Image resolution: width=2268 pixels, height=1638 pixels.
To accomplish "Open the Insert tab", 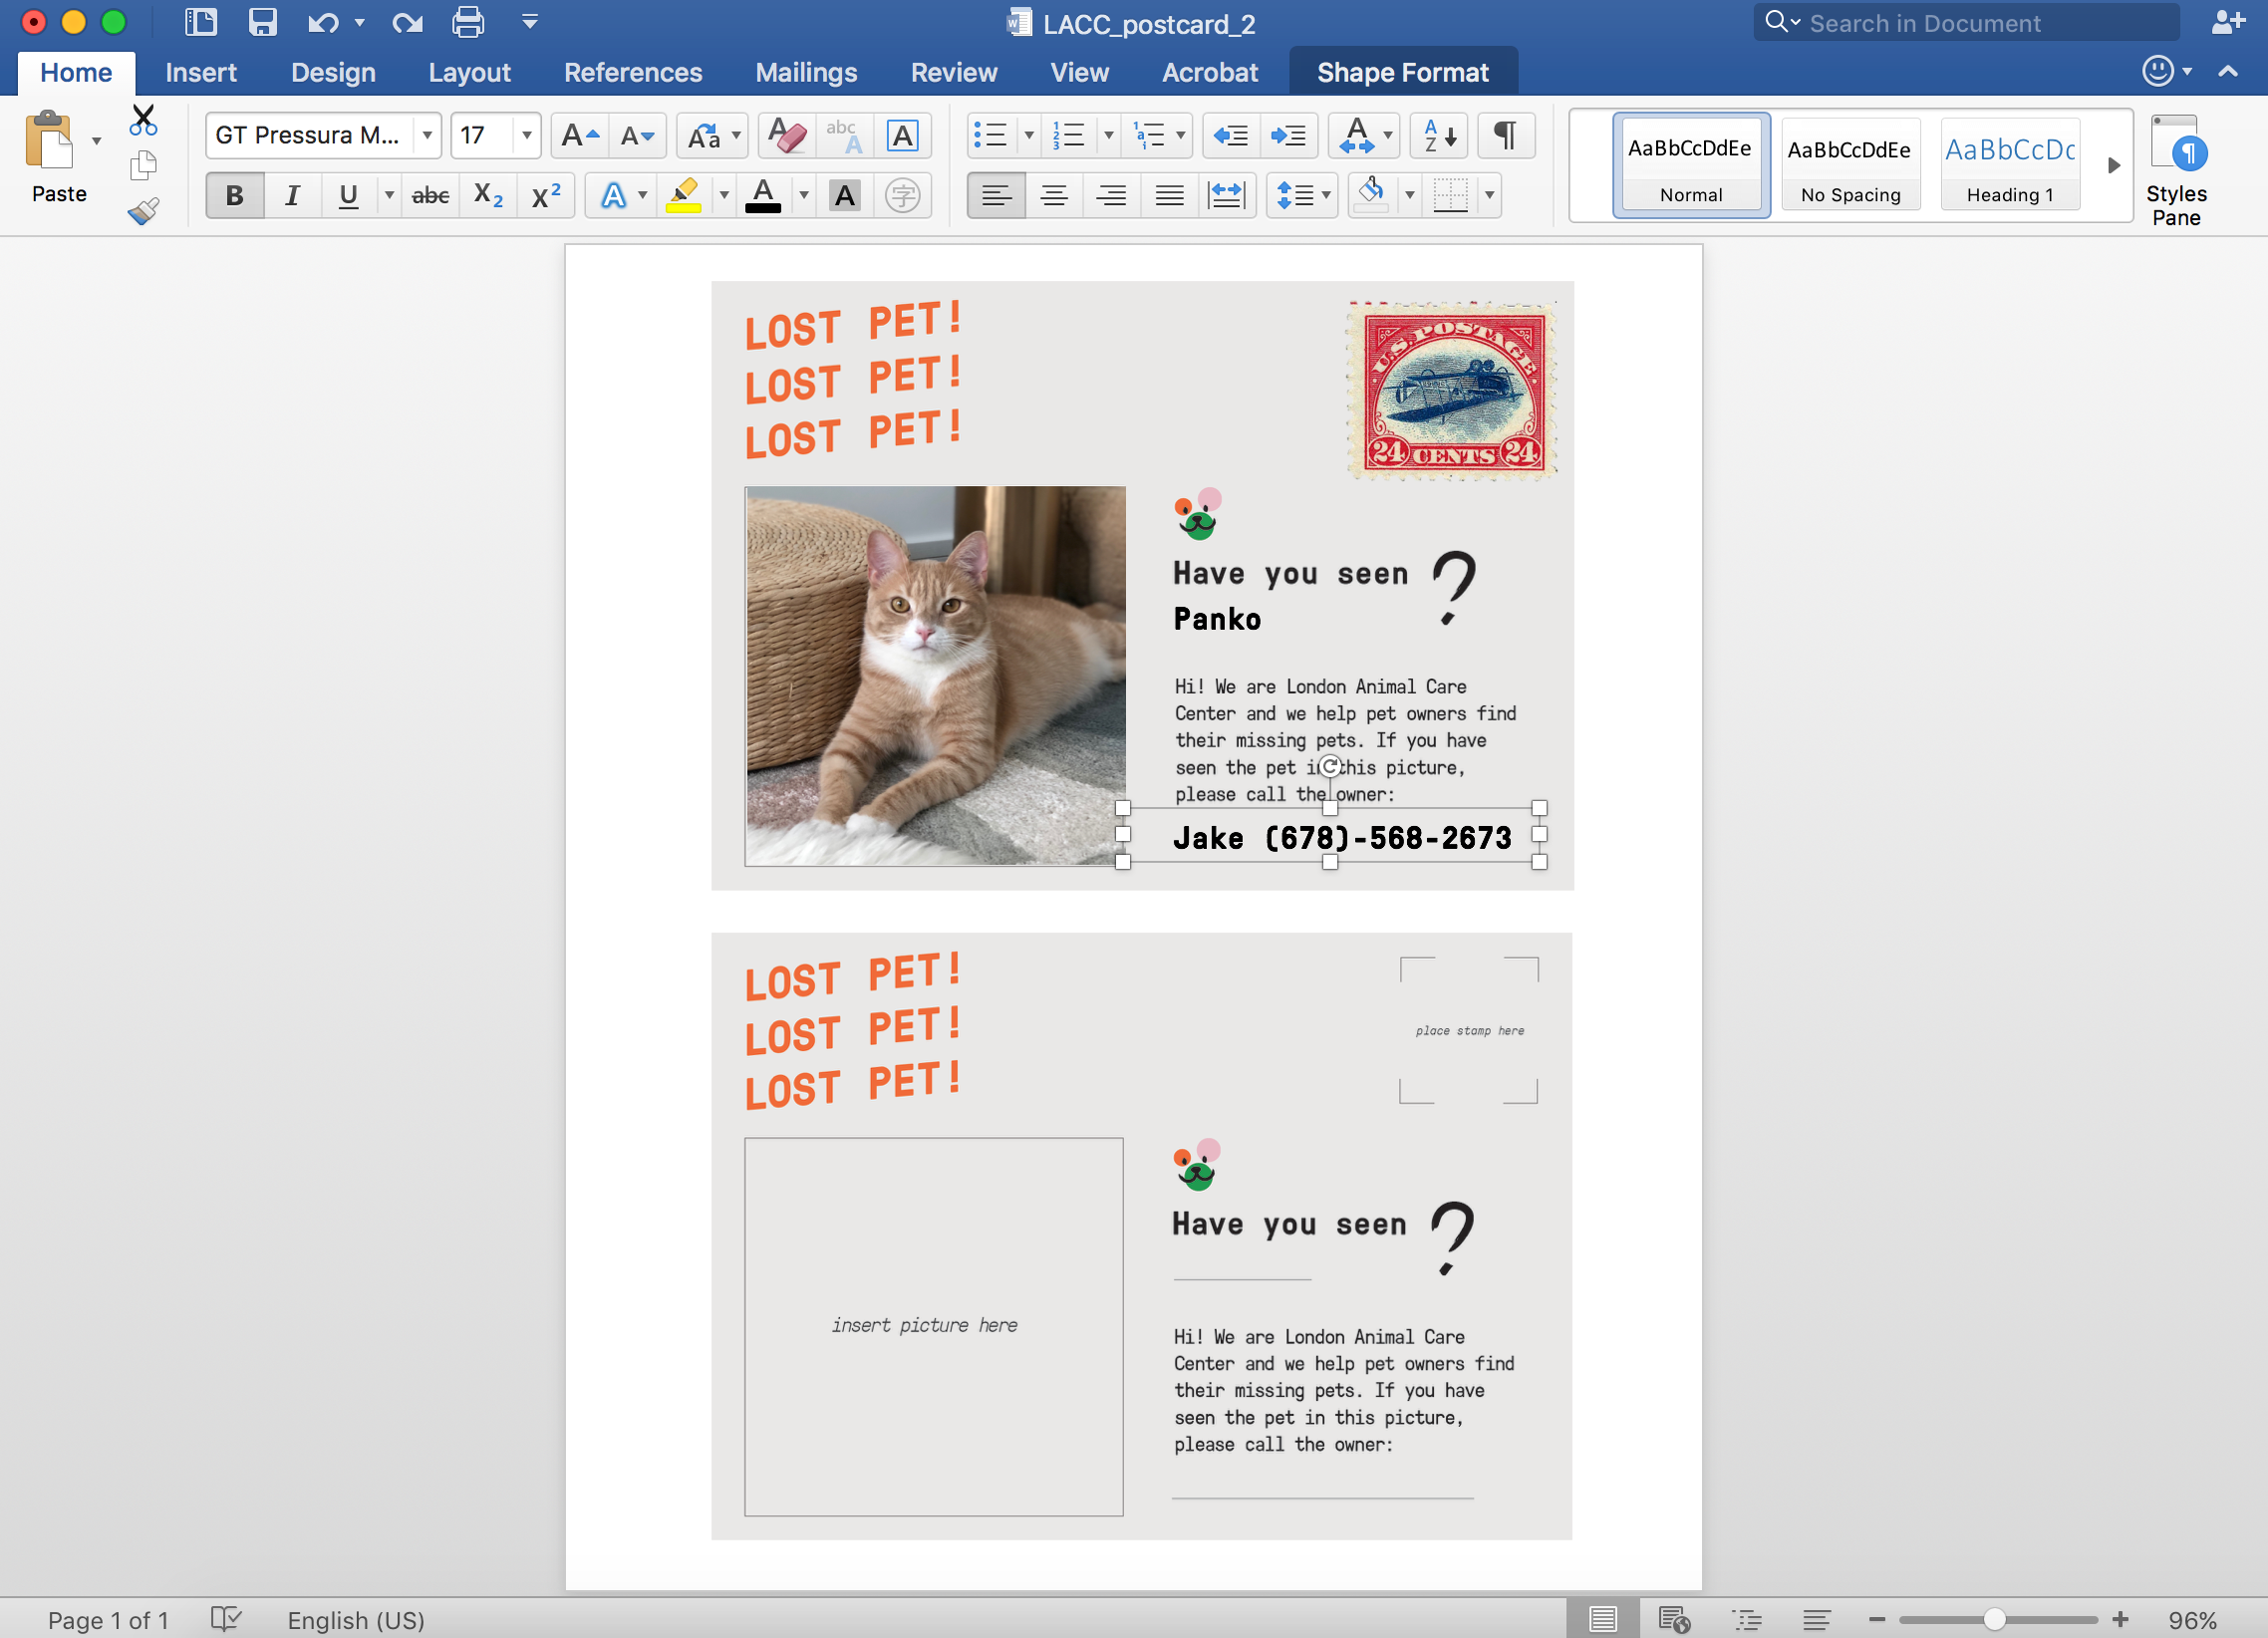I will tap(201, 72).
